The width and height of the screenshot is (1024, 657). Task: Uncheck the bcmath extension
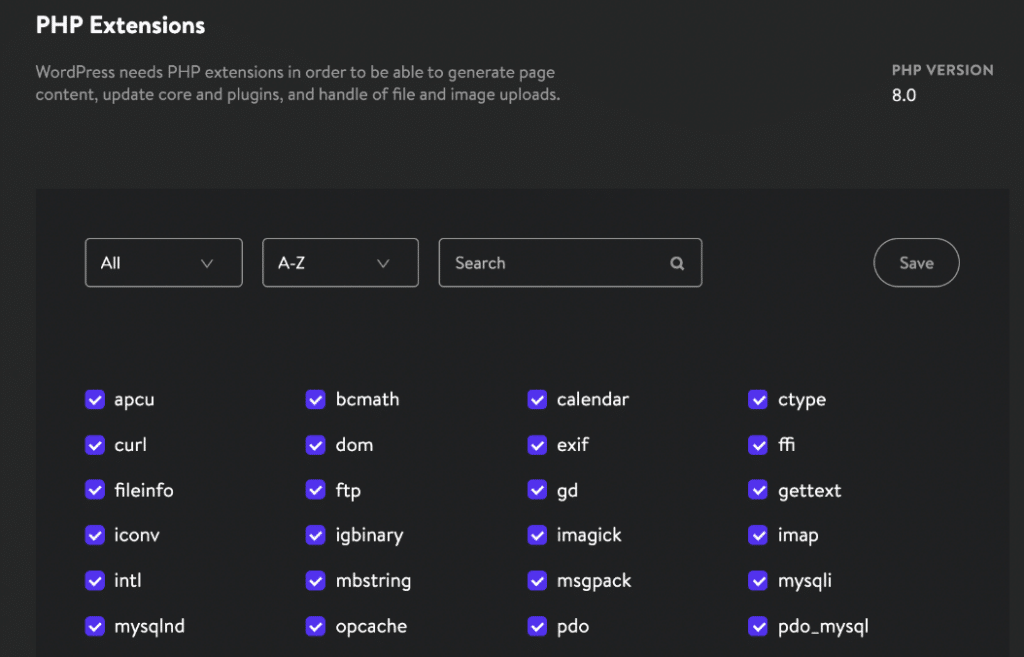317,399
